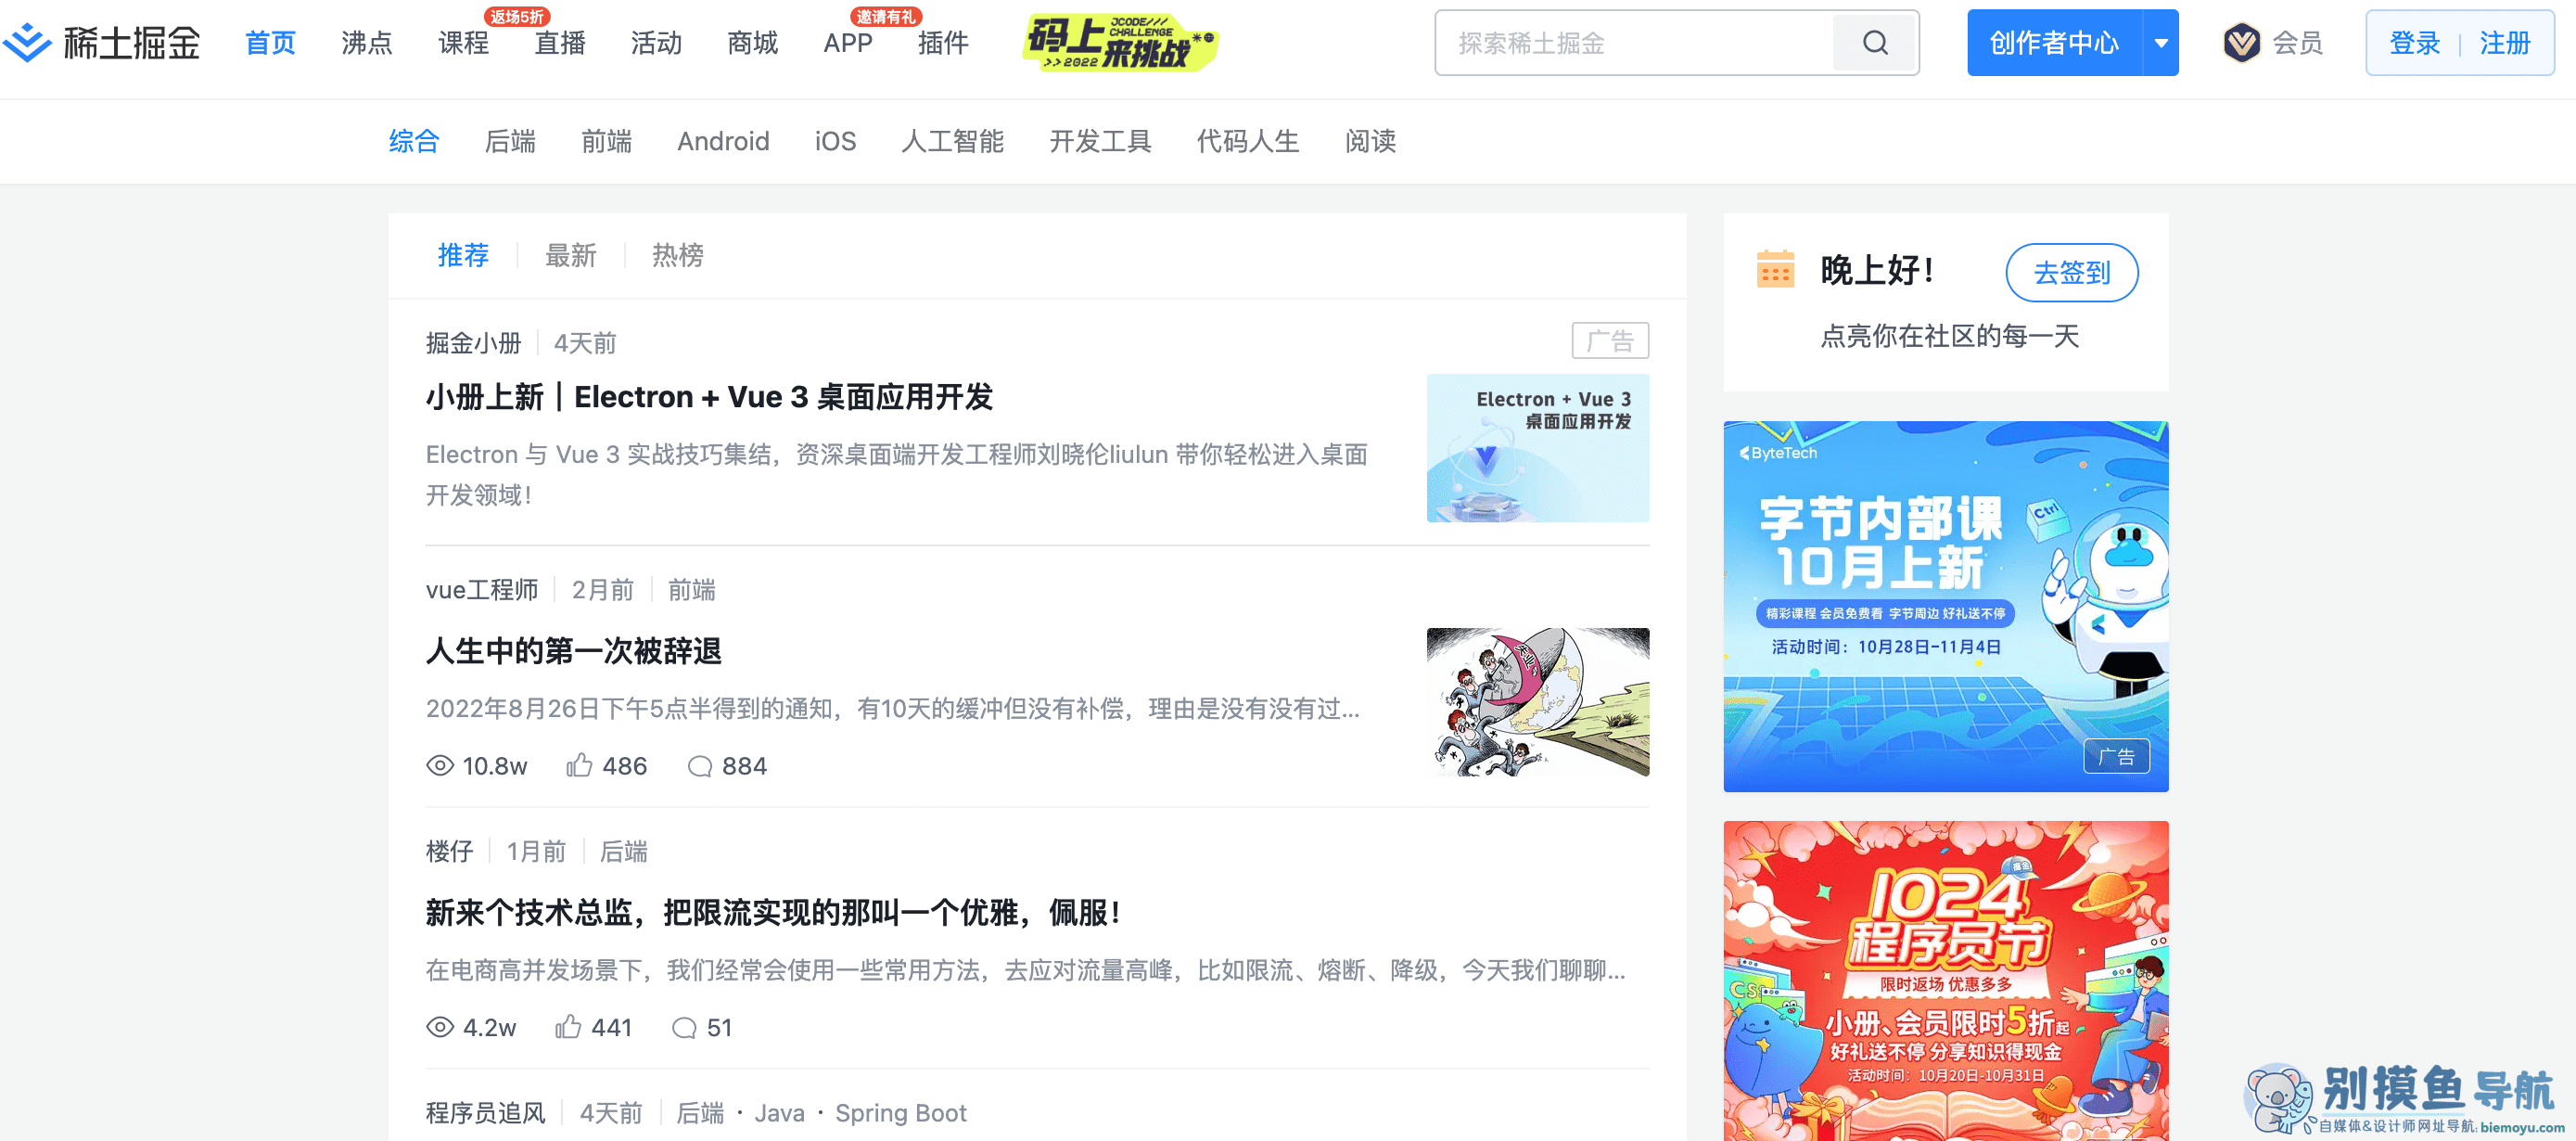
Task: Click the Java tag on 程序员追风 post
Action: tap(779, 1113)
